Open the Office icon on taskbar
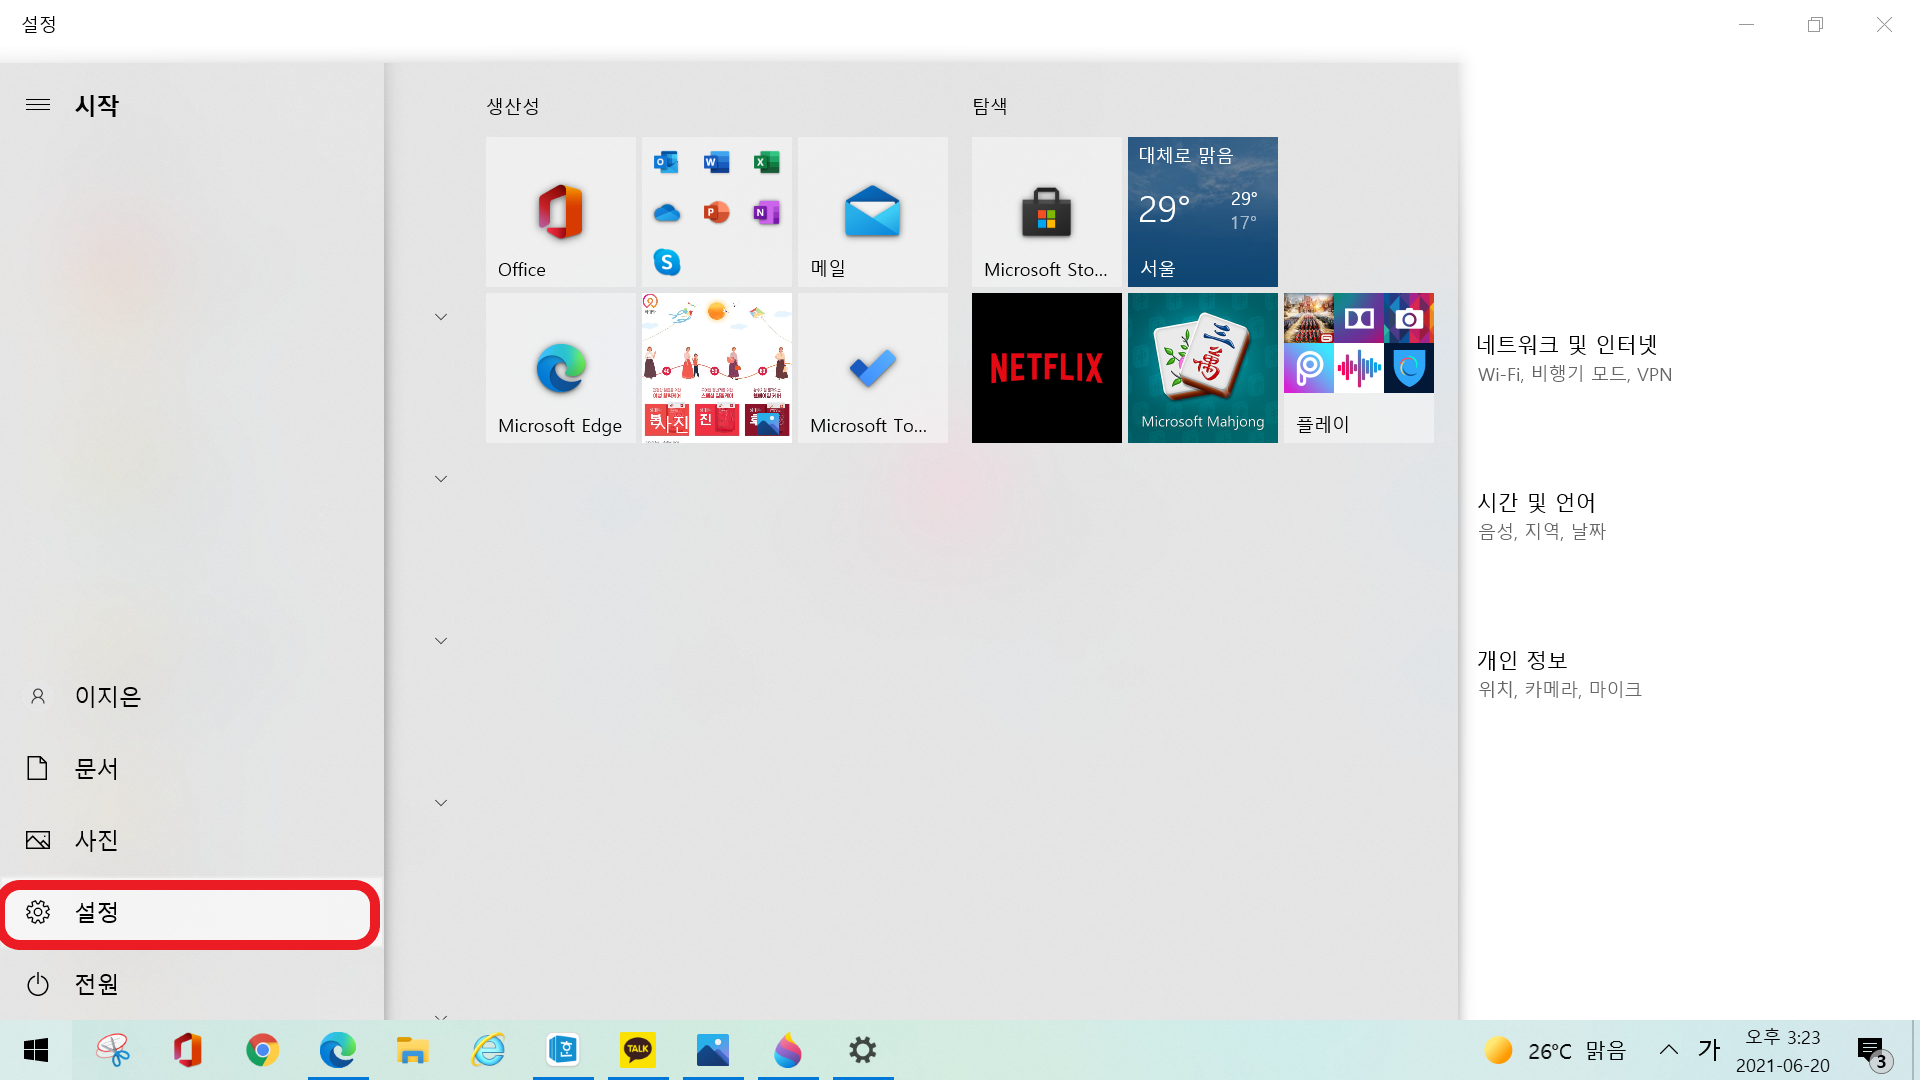The image size is (1920, 1080). pos(188,1050)
